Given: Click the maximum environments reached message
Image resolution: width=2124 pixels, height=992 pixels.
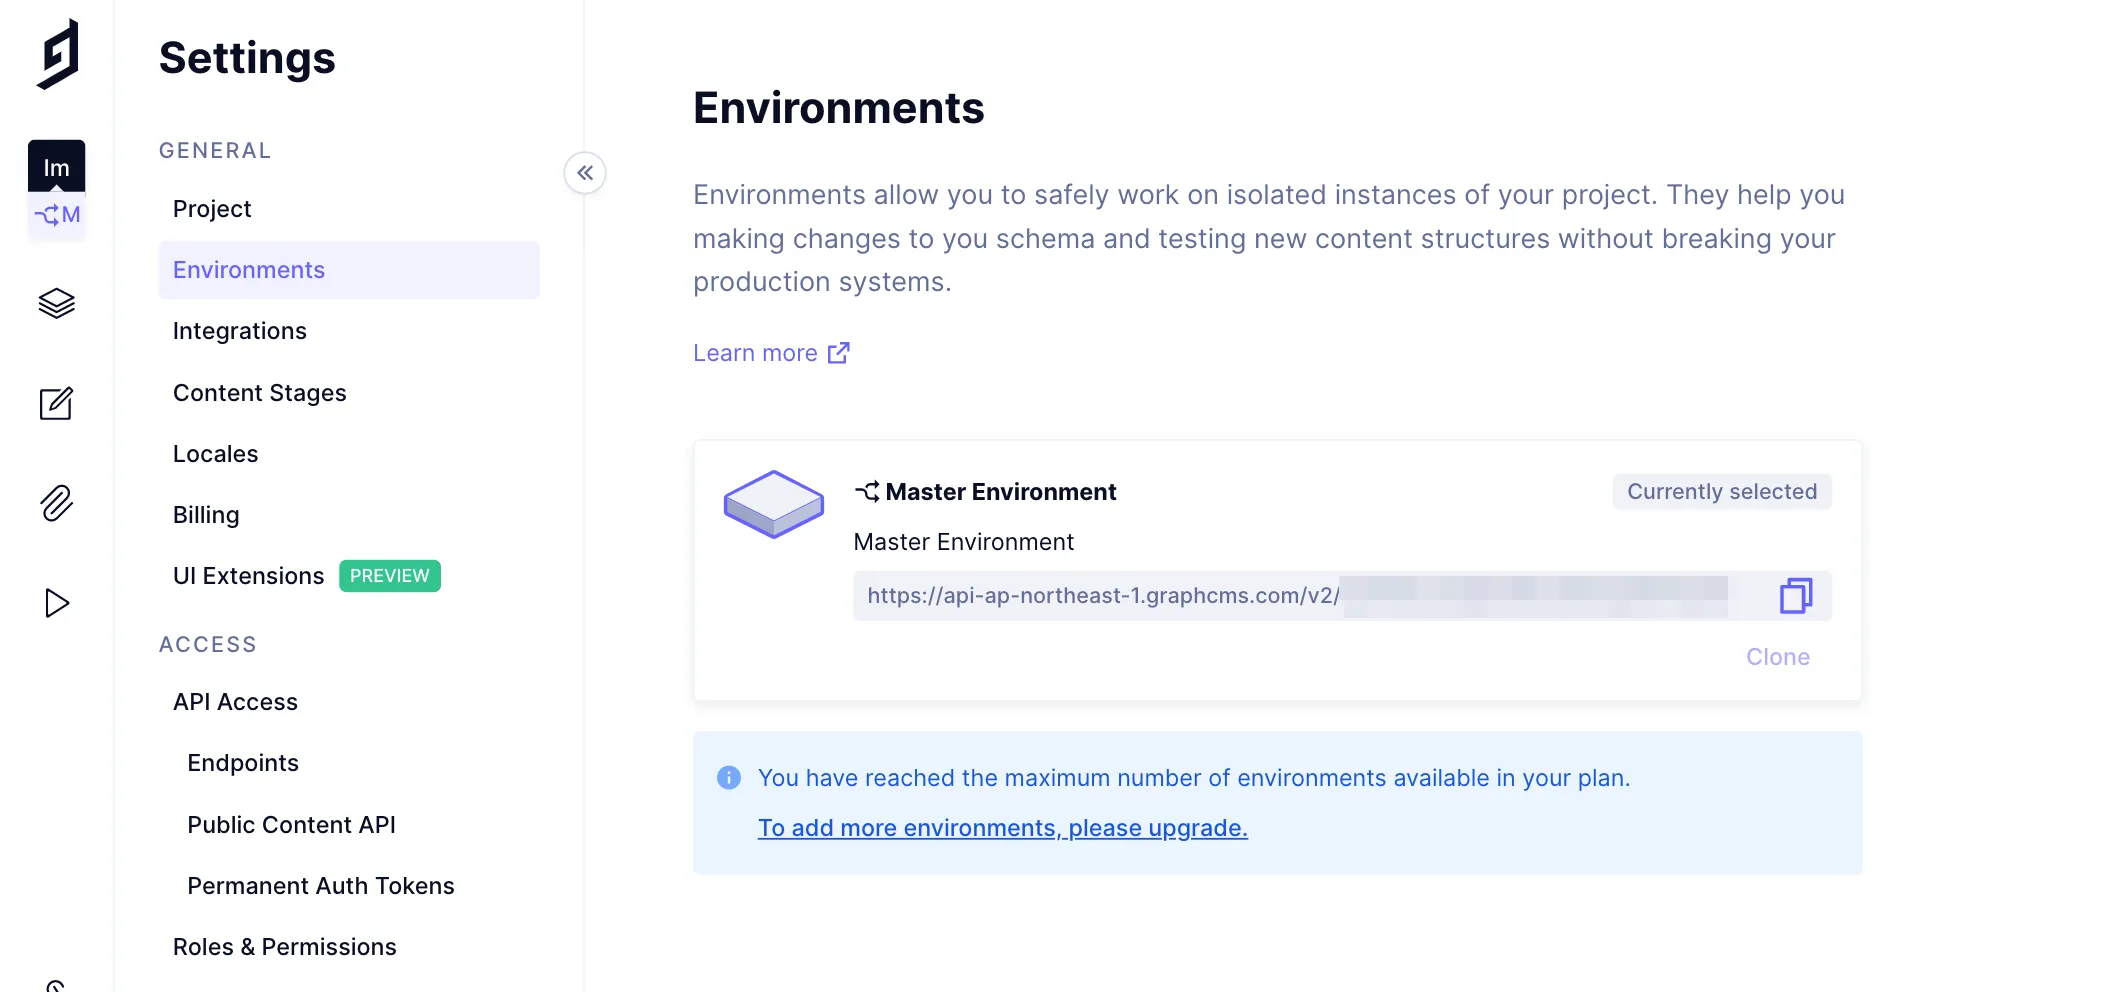Looking at the screenshot, I should click(x=1194, y=778).
